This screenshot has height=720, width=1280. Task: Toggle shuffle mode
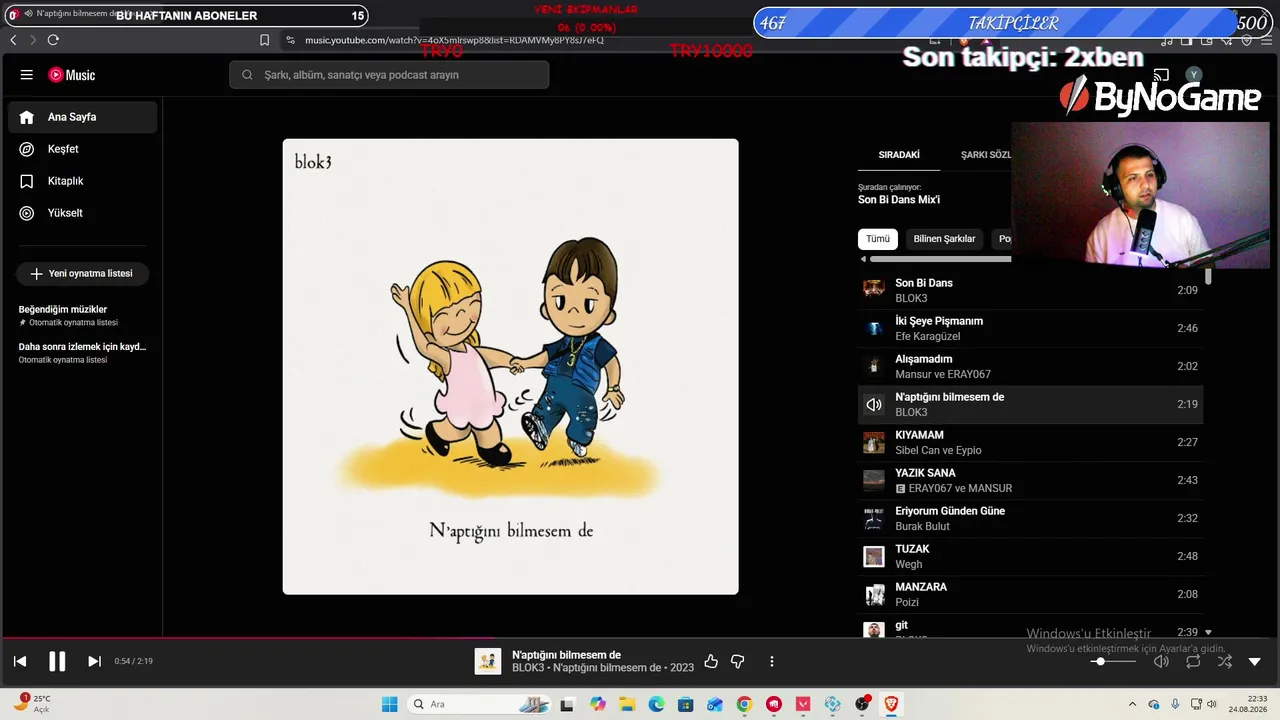point(1225,661)
